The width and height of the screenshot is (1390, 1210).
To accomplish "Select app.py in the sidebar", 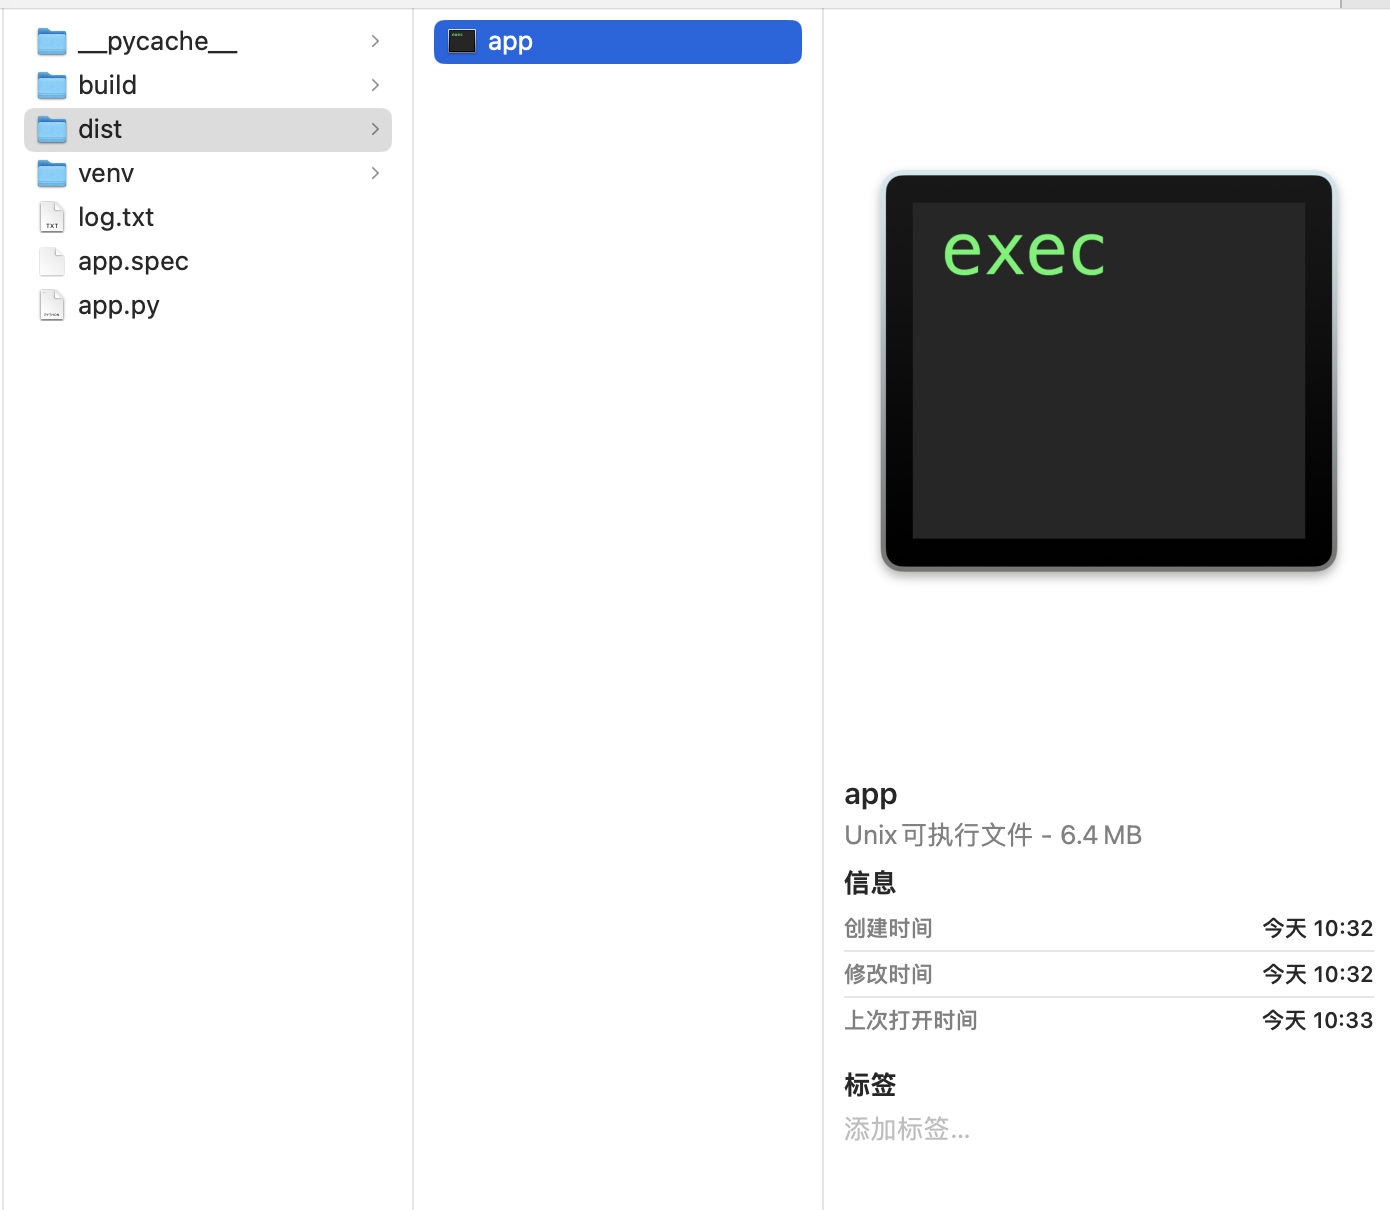I will 119,305.
